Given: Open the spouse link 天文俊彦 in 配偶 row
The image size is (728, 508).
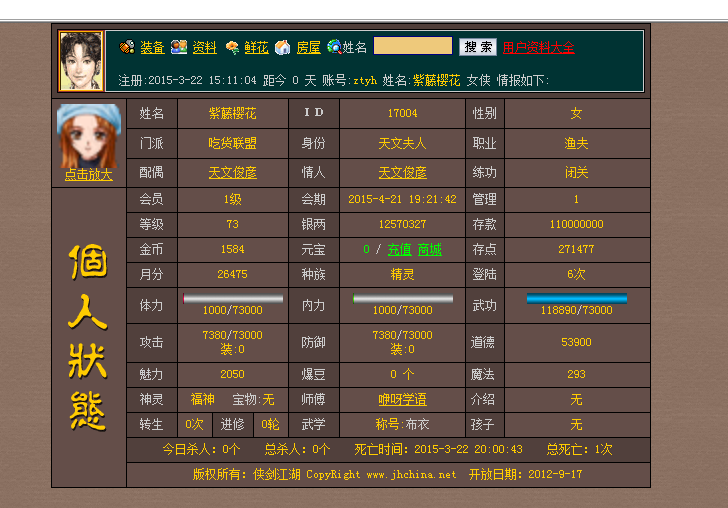Looking at the screenshot, I should tap(232, 173).
